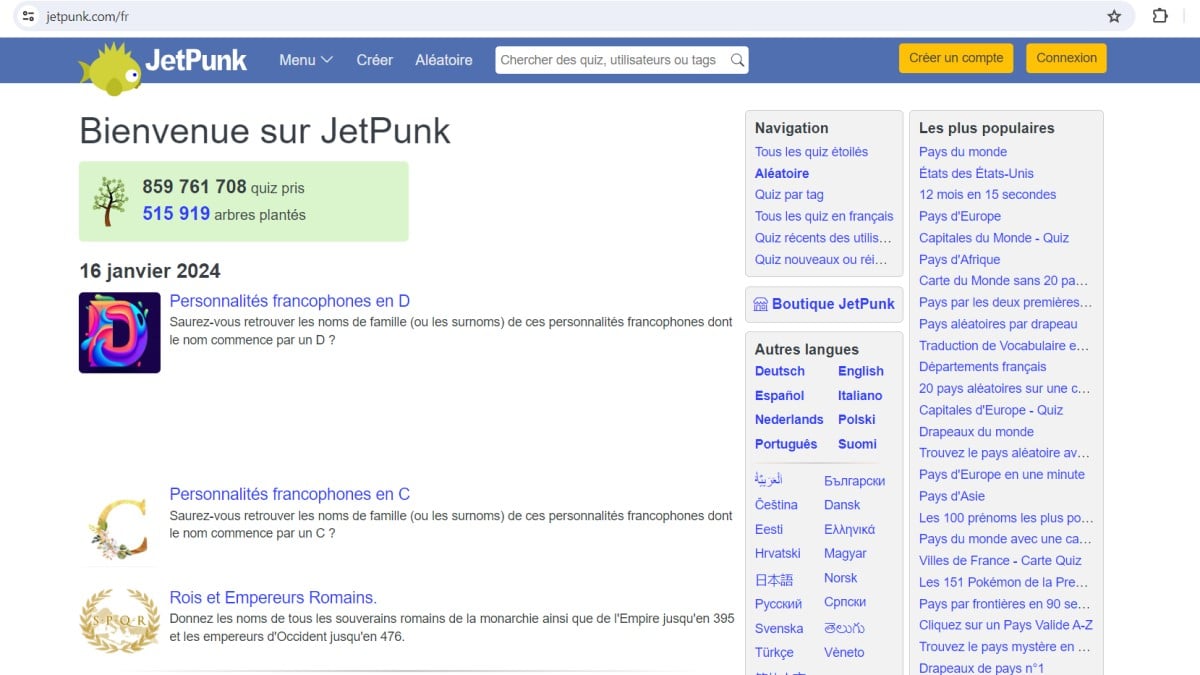1200x675 pixels.
Task: Select Aléatoire in the top navigation bar
Action: tap(444, 60)
